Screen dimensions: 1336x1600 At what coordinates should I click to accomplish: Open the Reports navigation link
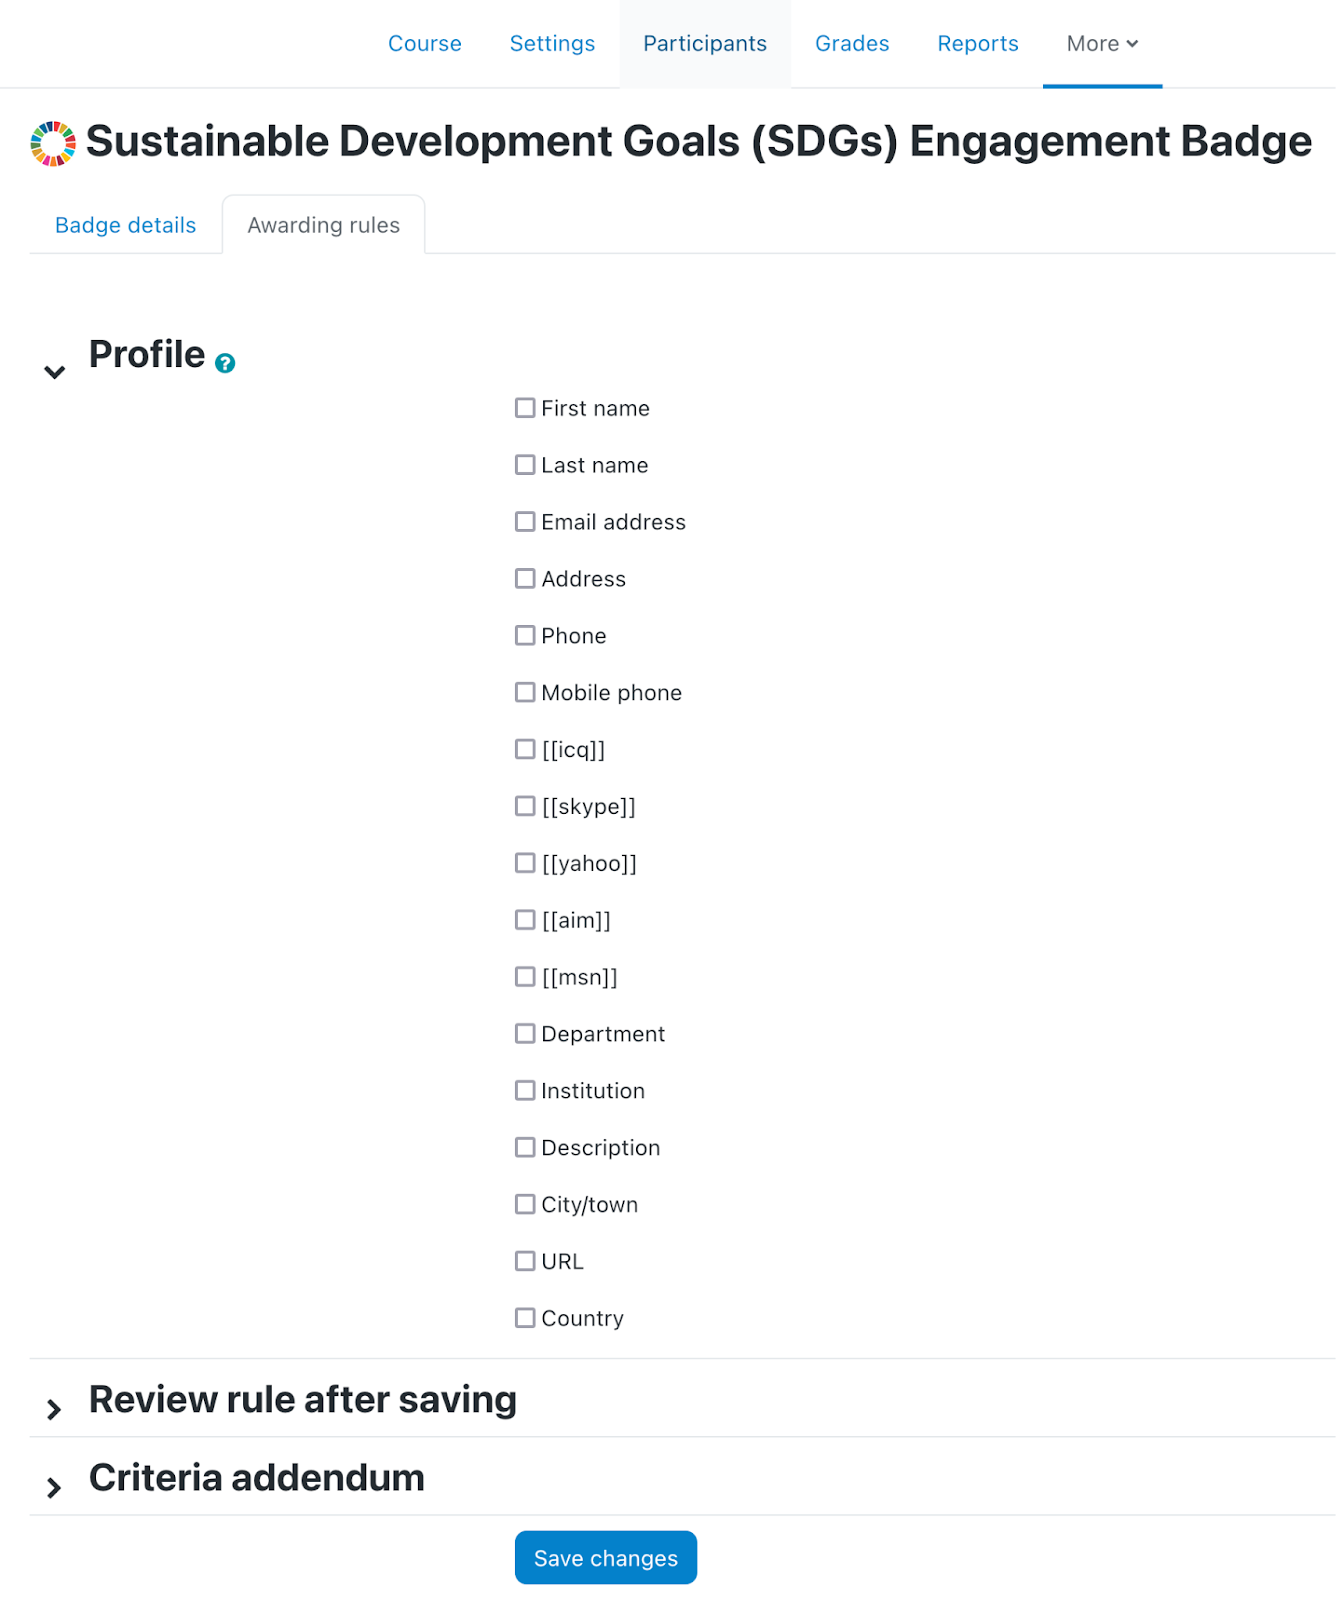(x=978, y=44)
